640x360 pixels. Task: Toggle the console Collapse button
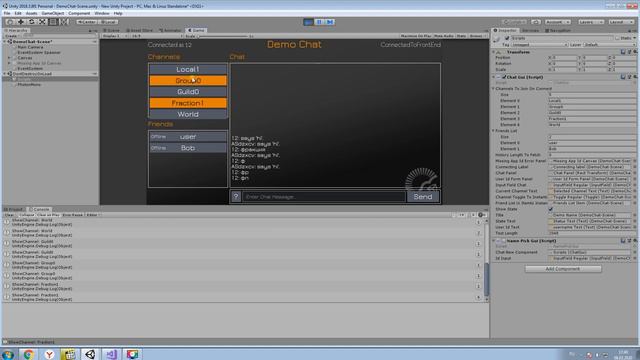pos(26,215)
